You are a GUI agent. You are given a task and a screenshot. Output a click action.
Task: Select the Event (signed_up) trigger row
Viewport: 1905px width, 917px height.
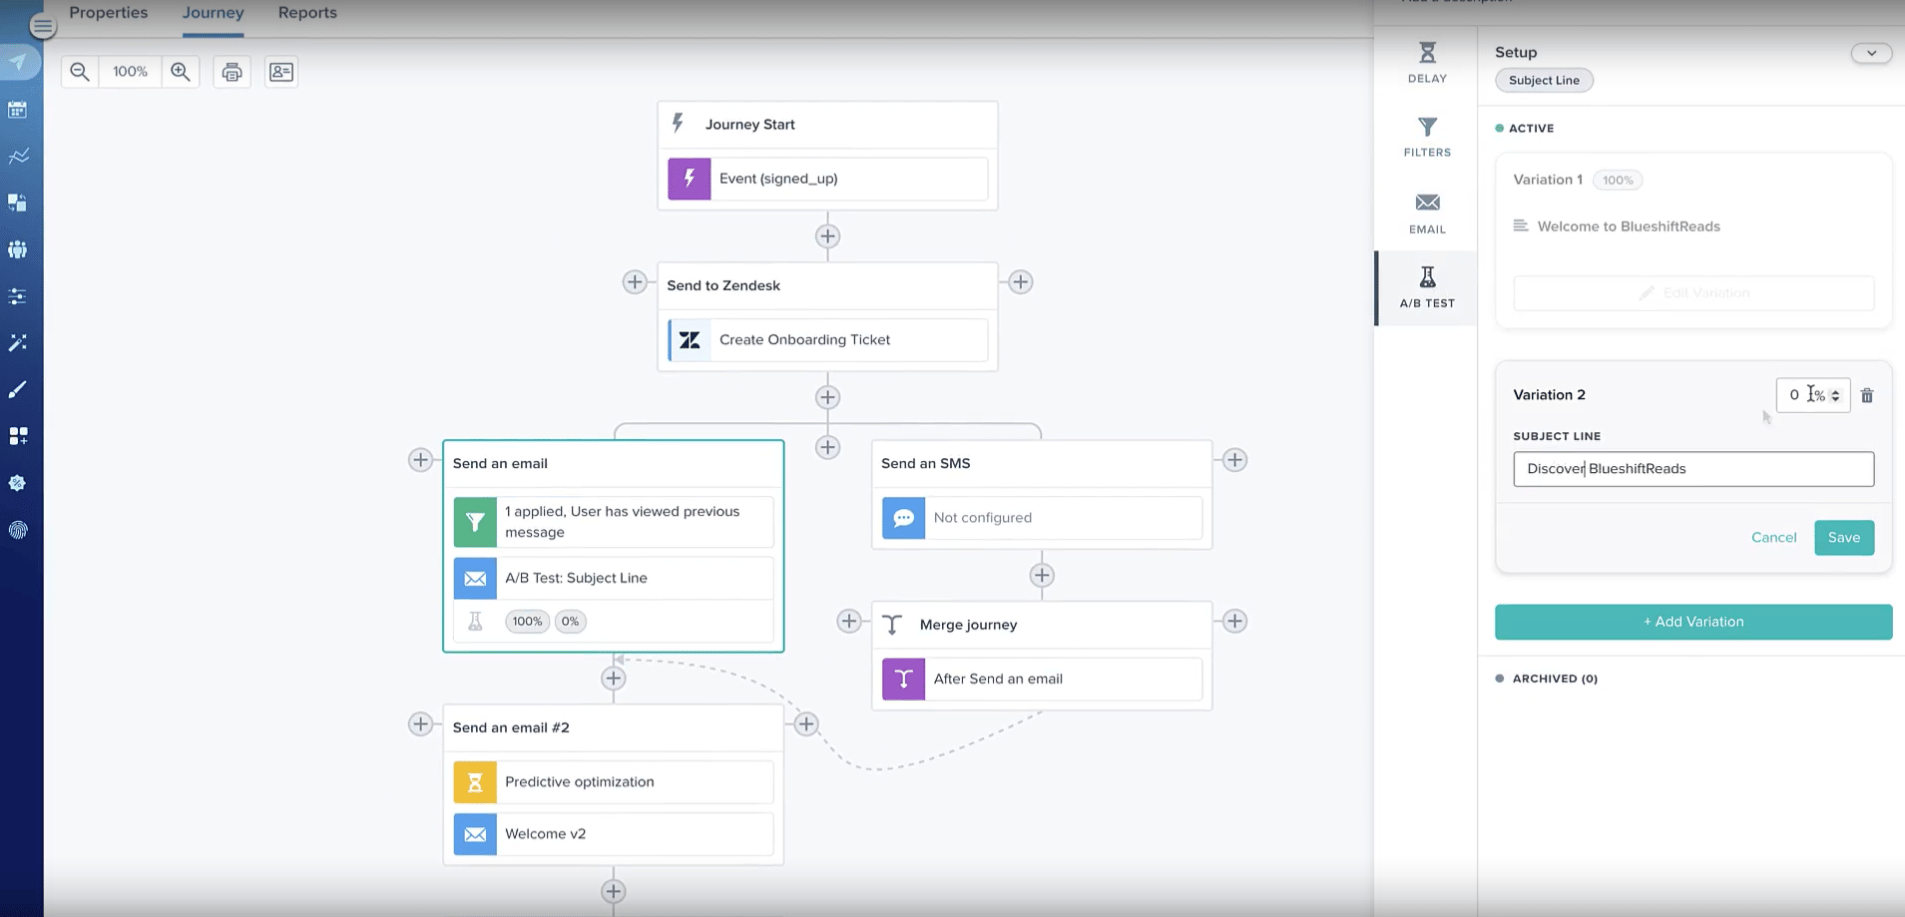pos(828,179)
